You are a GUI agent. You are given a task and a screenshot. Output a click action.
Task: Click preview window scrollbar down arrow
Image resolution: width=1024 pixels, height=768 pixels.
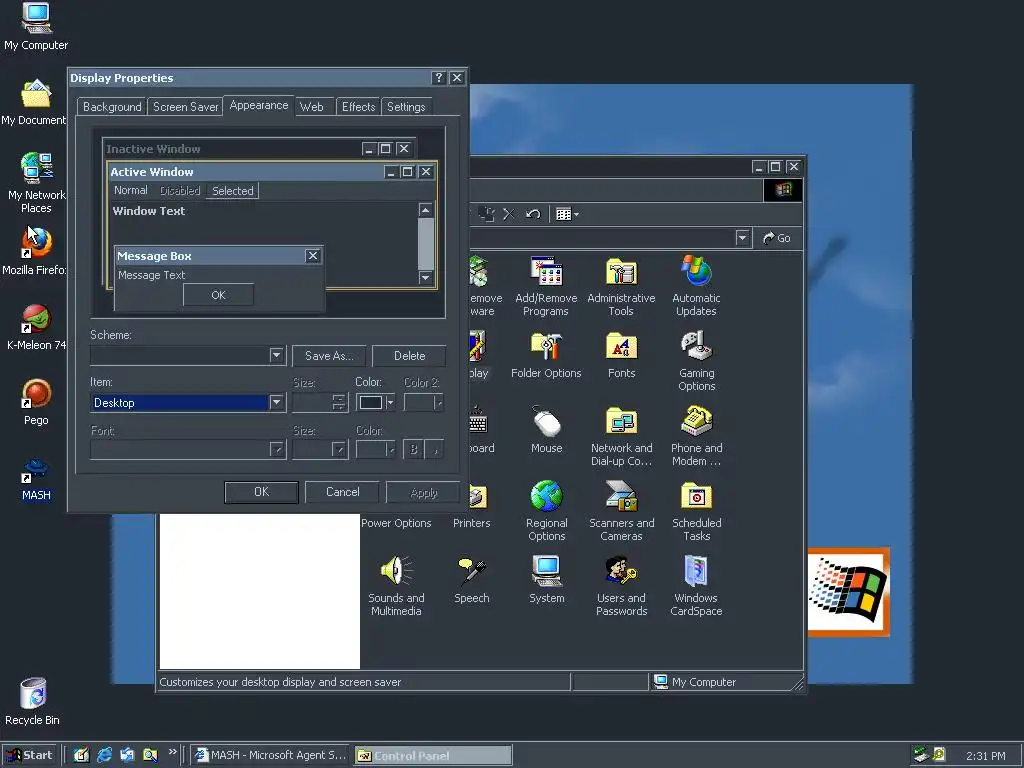[x=425, y=278]
